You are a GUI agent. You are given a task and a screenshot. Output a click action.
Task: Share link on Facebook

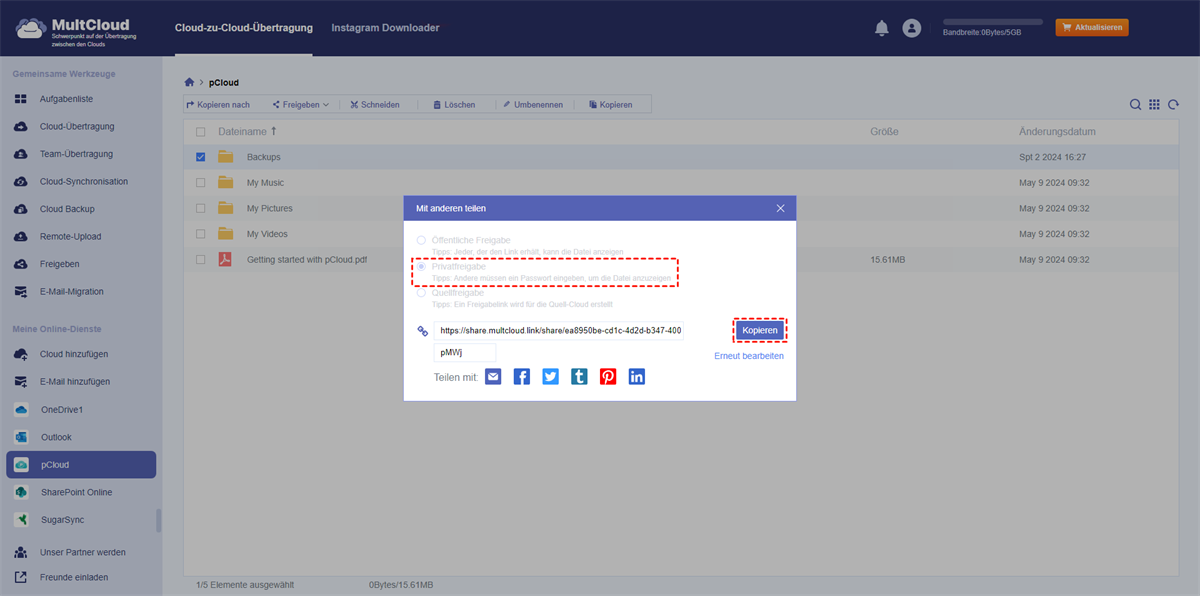point(522,376)
